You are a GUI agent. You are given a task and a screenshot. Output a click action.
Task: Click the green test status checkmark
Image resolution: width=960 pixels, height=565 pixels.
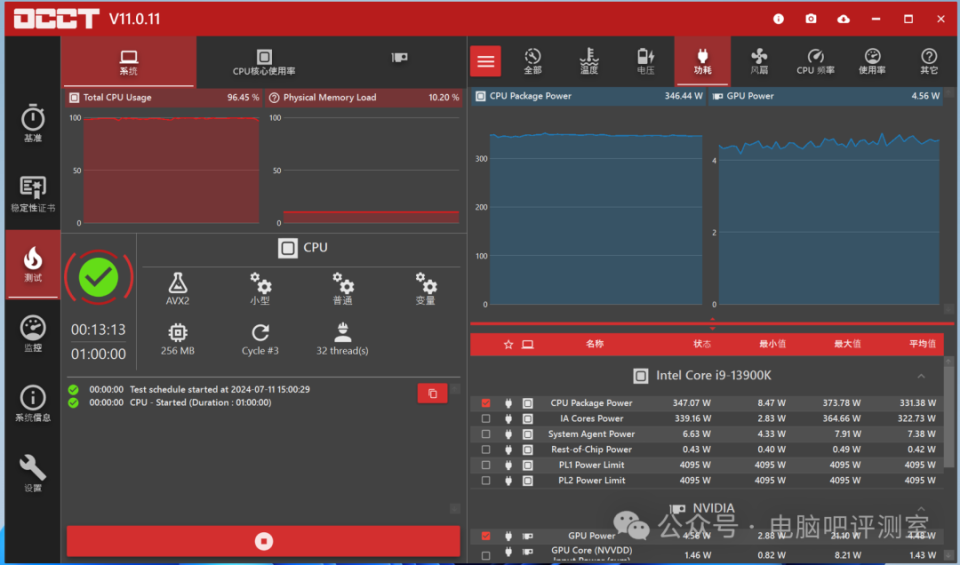(x=99, y=277)
